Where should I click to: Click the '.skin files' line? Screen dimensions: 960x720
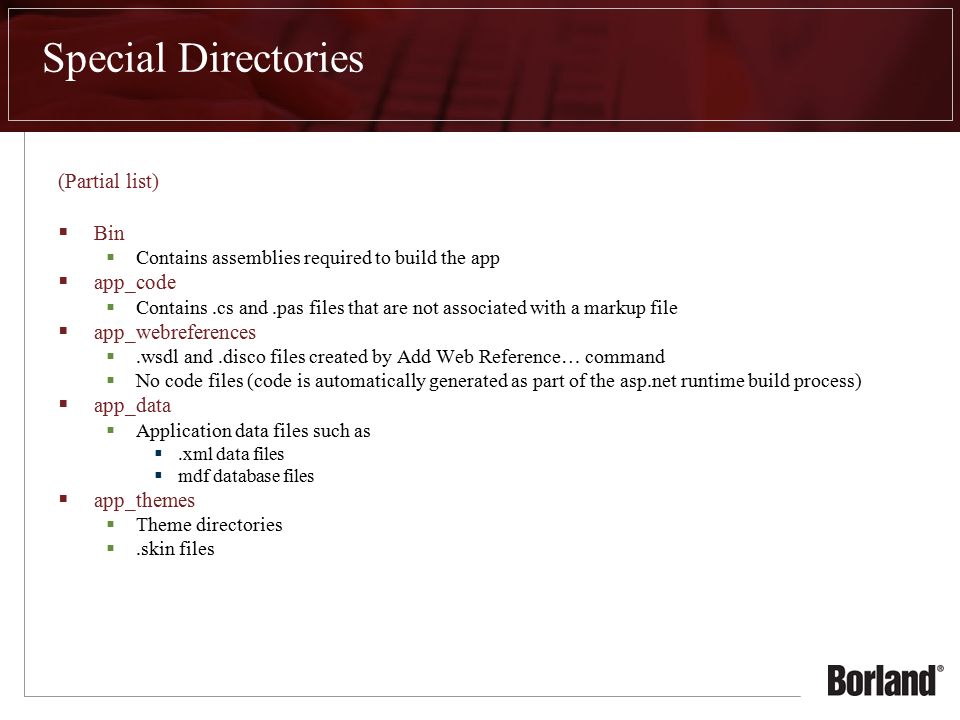[175, 549]
